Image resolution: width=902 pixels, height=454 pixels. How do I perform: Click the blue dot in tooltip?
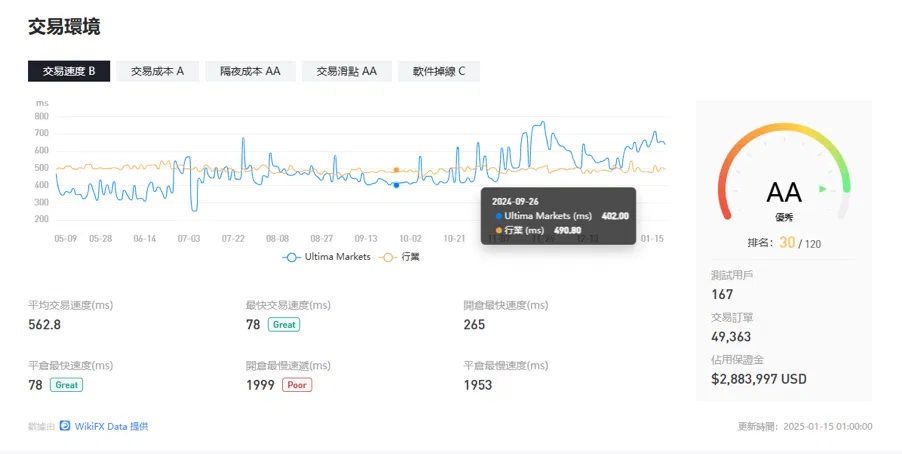pyautogui.click(x=498, y=216)
